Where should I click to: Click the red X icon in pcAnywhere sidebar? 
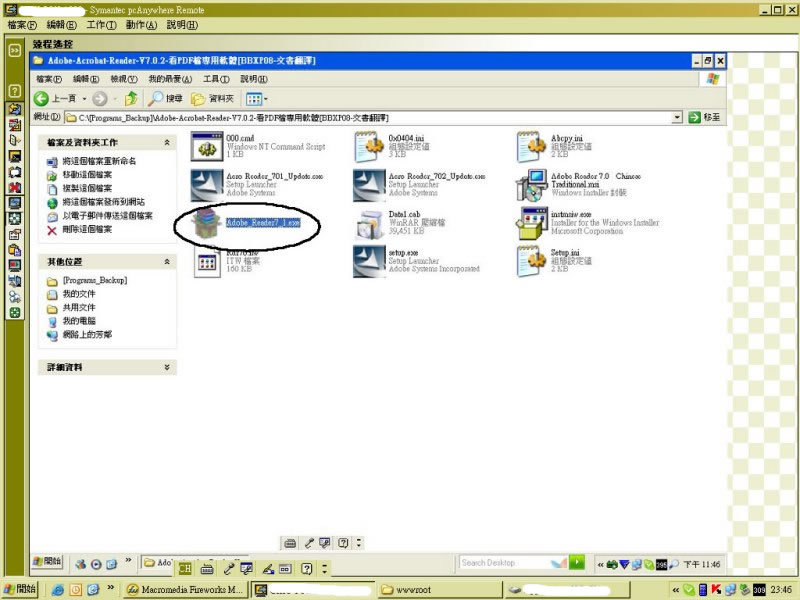click(15, 187)
